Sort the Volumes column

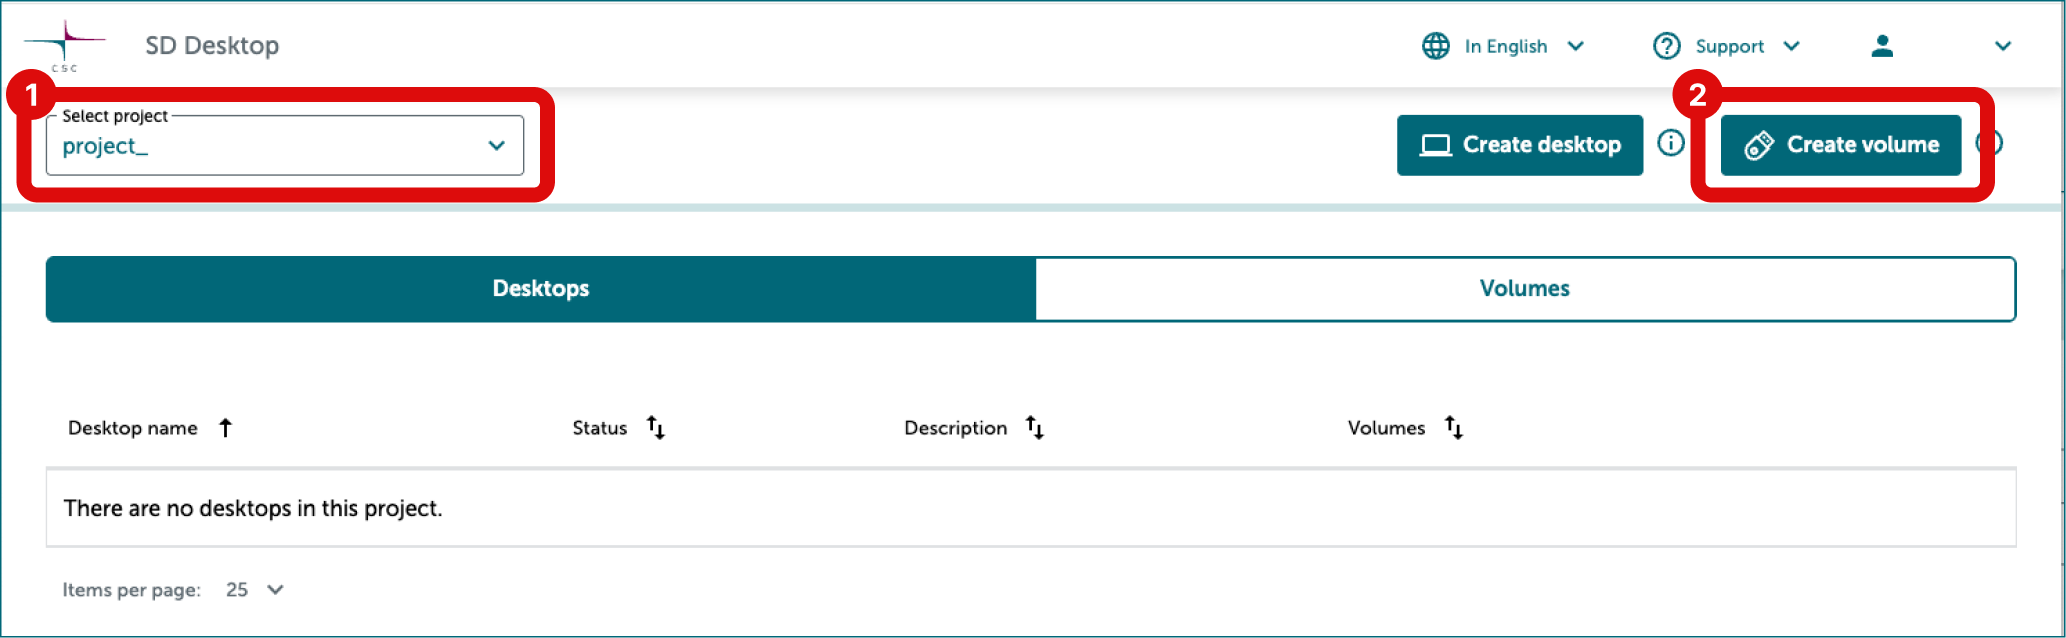tap(1454, 428)
